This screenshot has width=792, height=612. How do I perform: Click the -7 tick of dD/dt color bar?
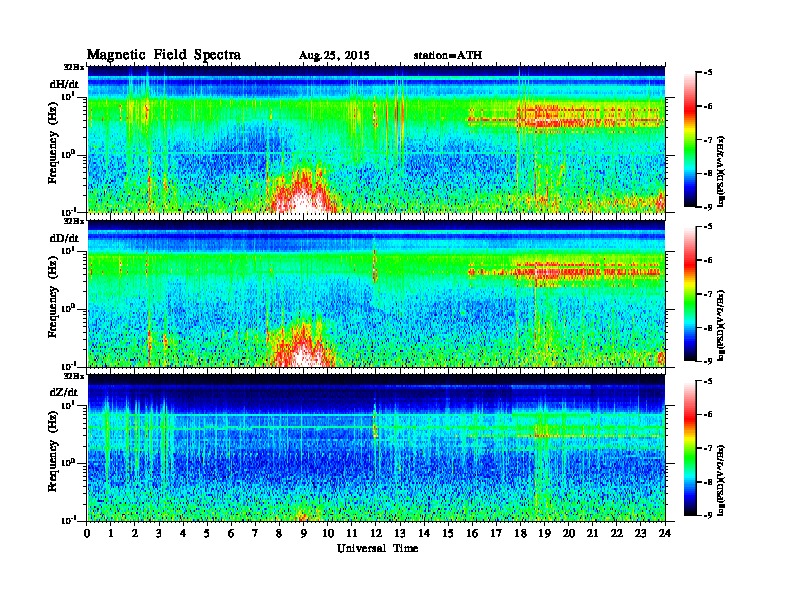tap(708, 294)
